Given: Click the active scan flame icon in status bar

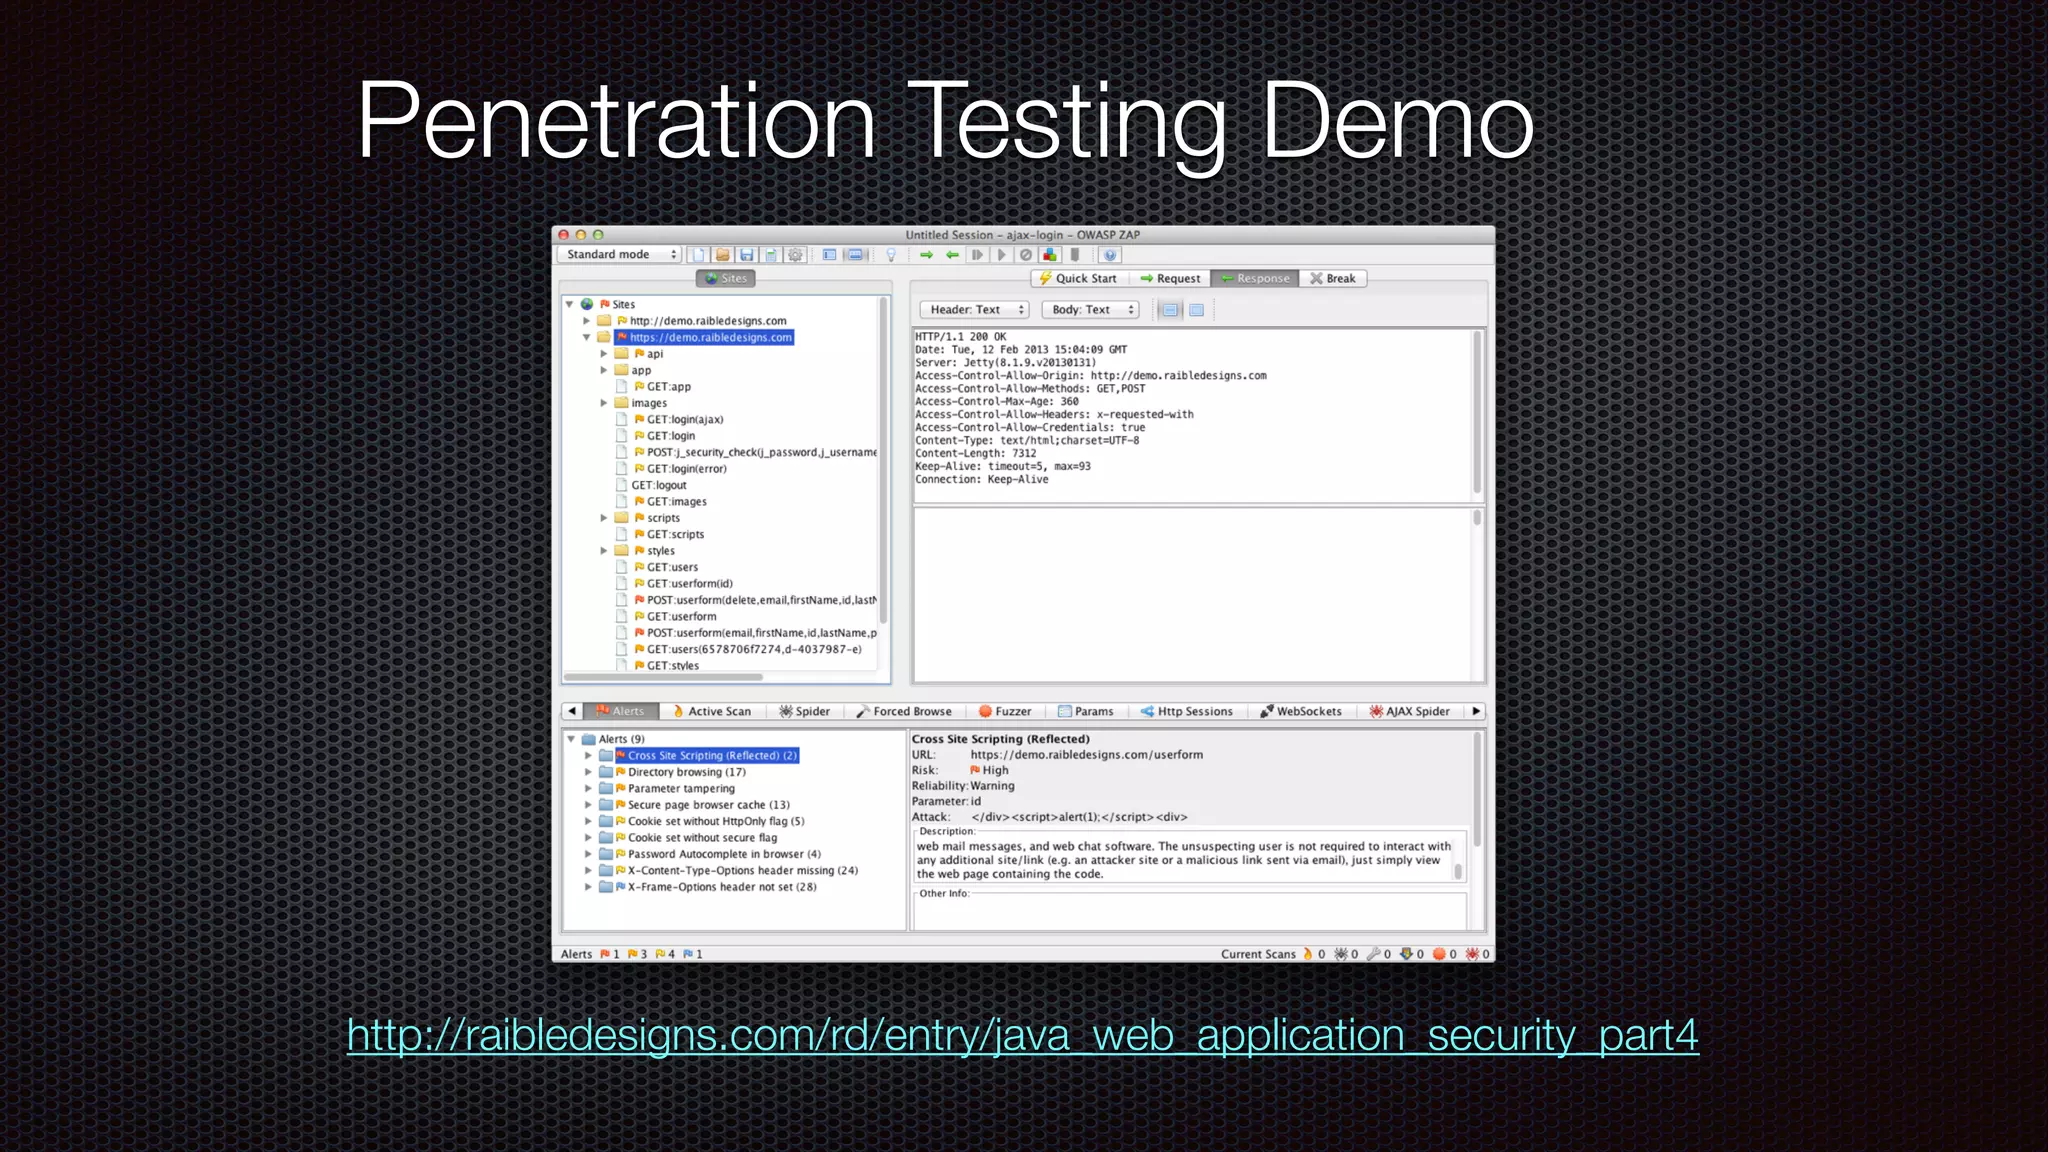Looking at the screenshot, I should coord(1307,954).
